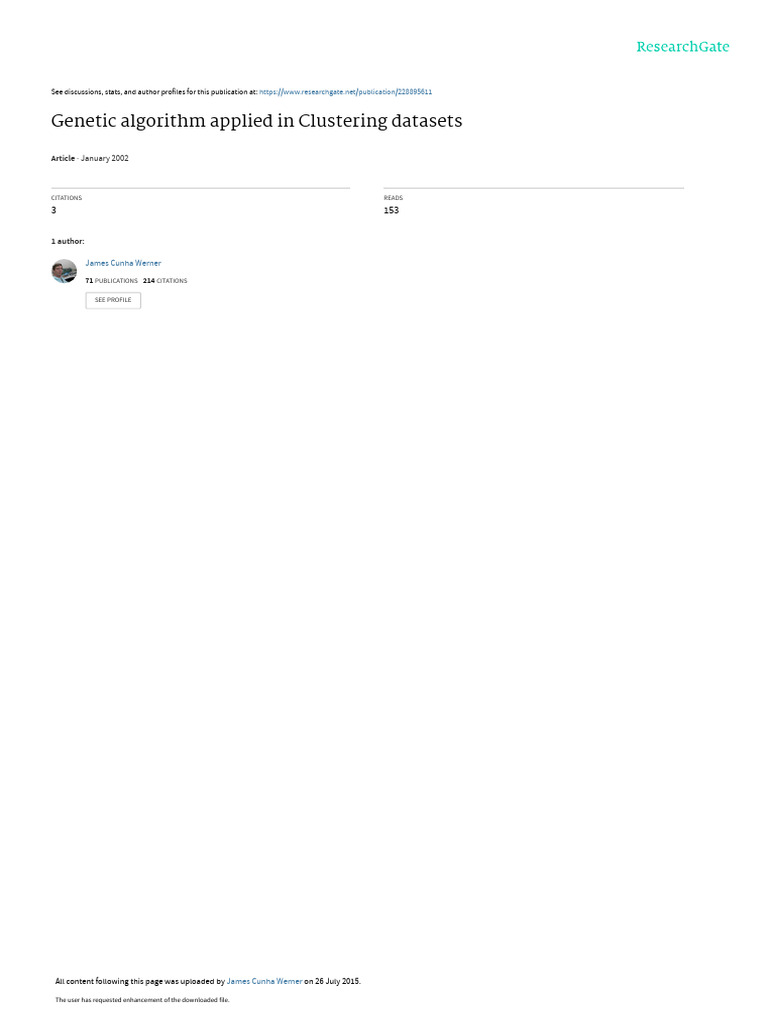
Task: Open James Cunha Werner link in footer
Action: [264, 981]
